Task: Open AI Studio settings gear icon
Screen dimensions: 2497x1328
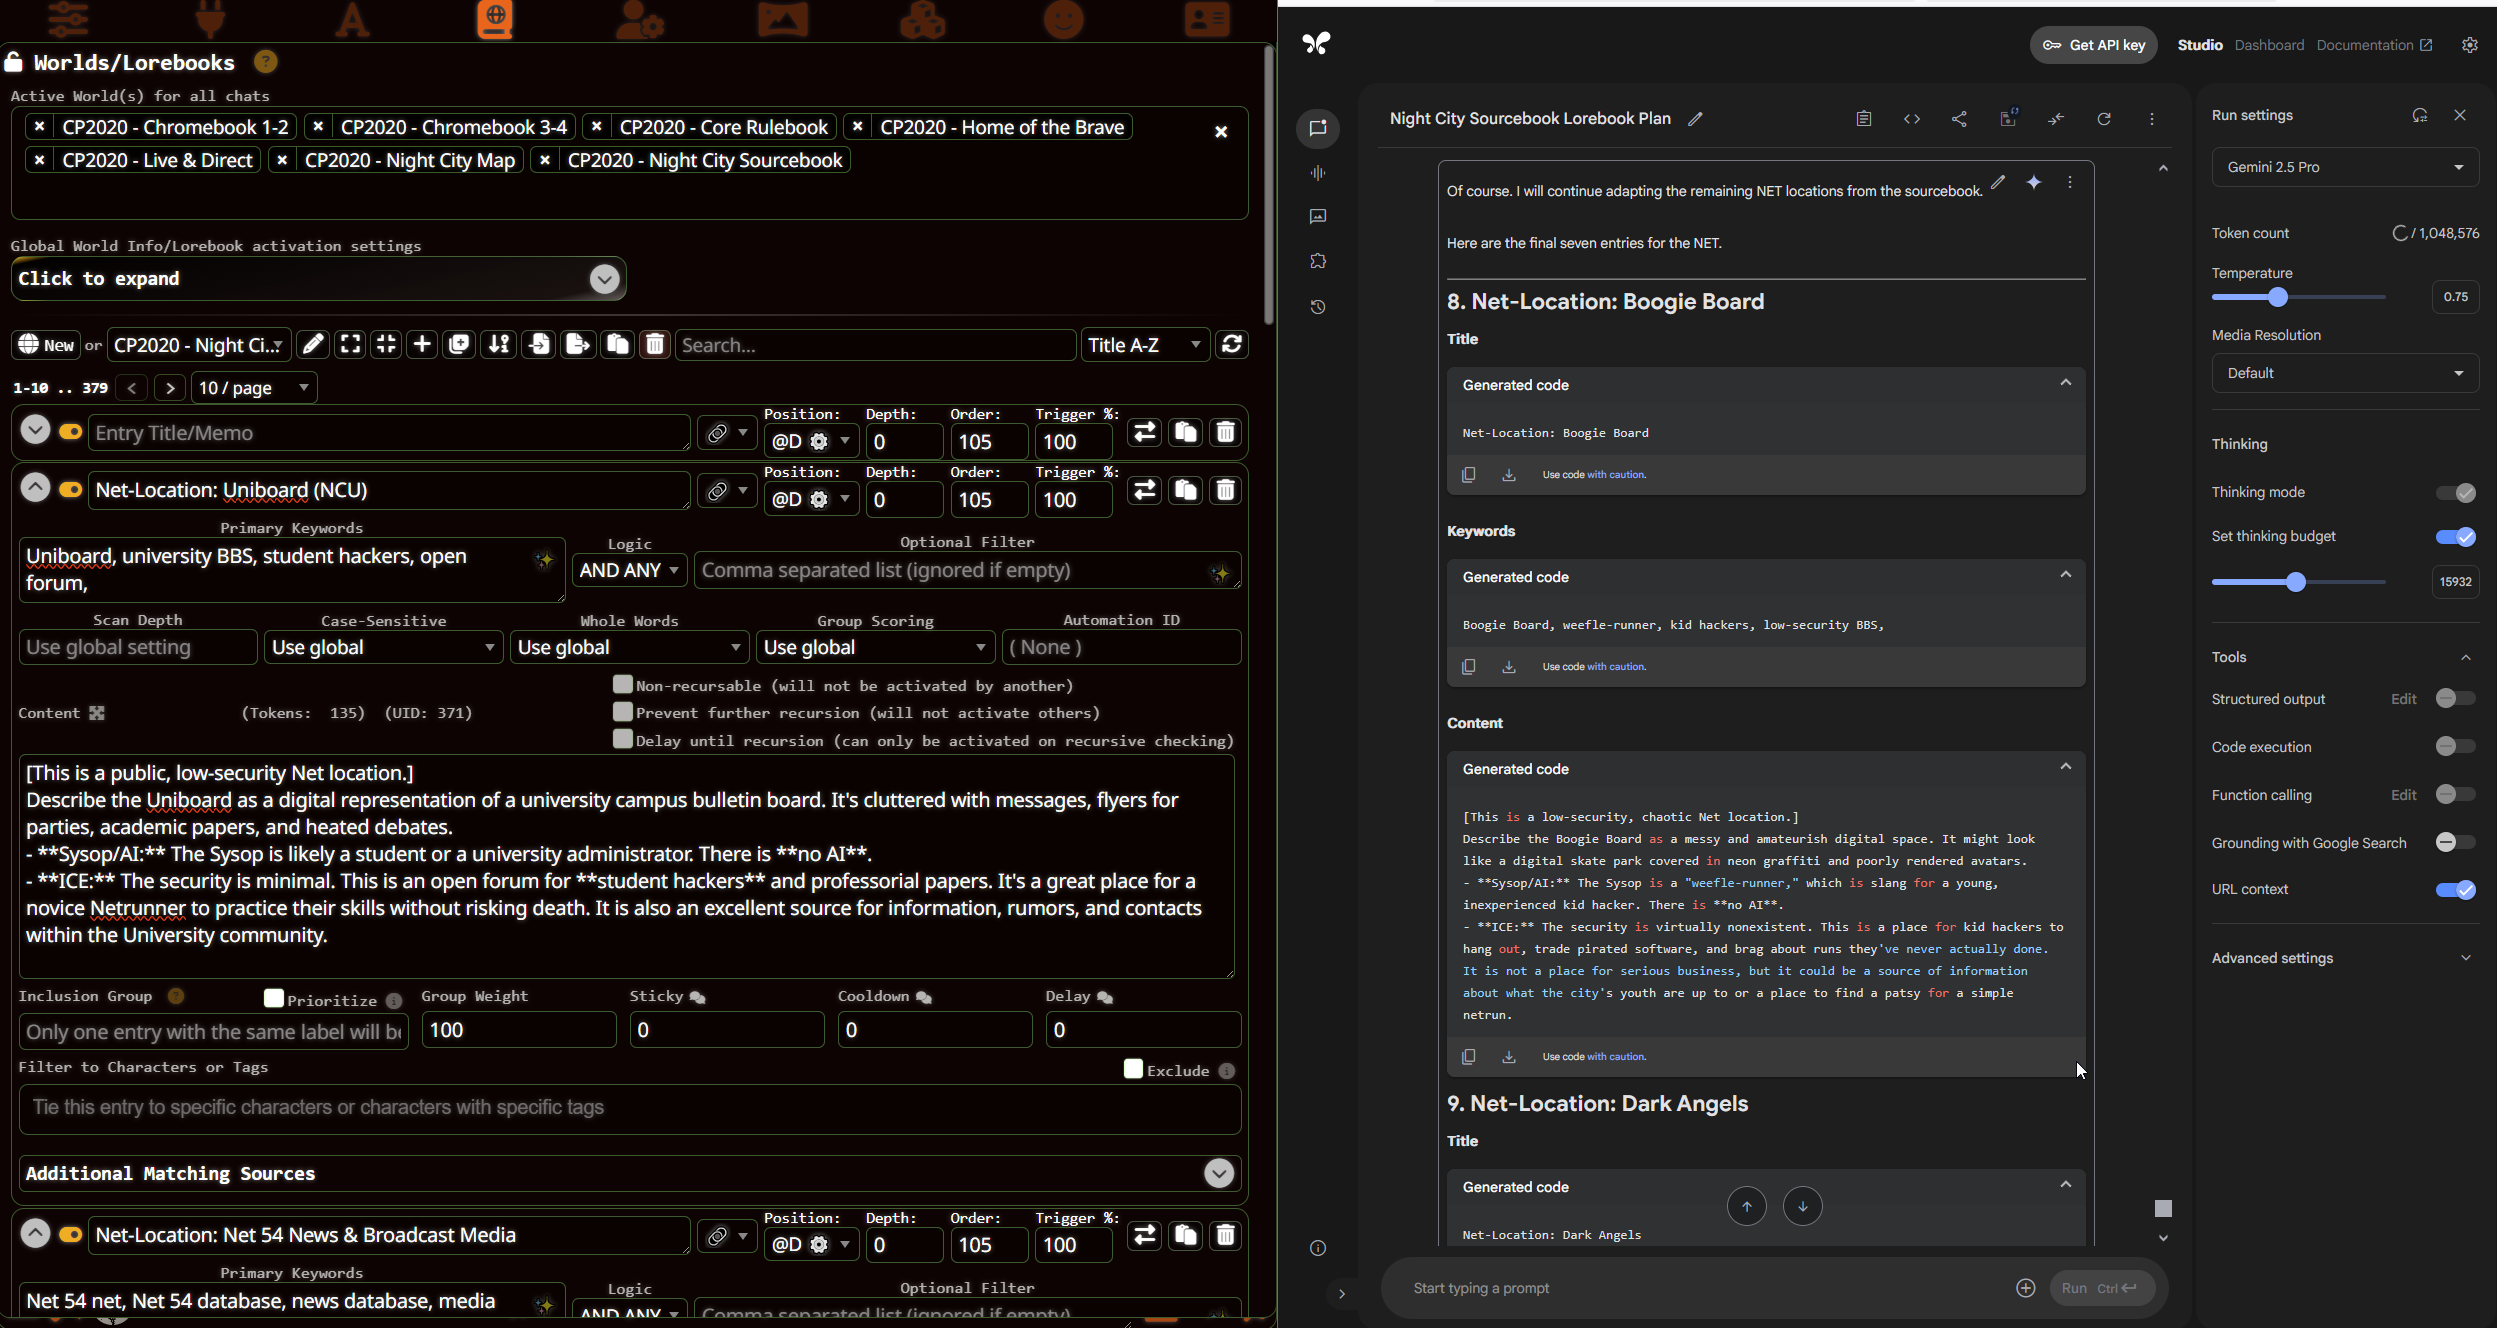Action: tap(2469, 45)
